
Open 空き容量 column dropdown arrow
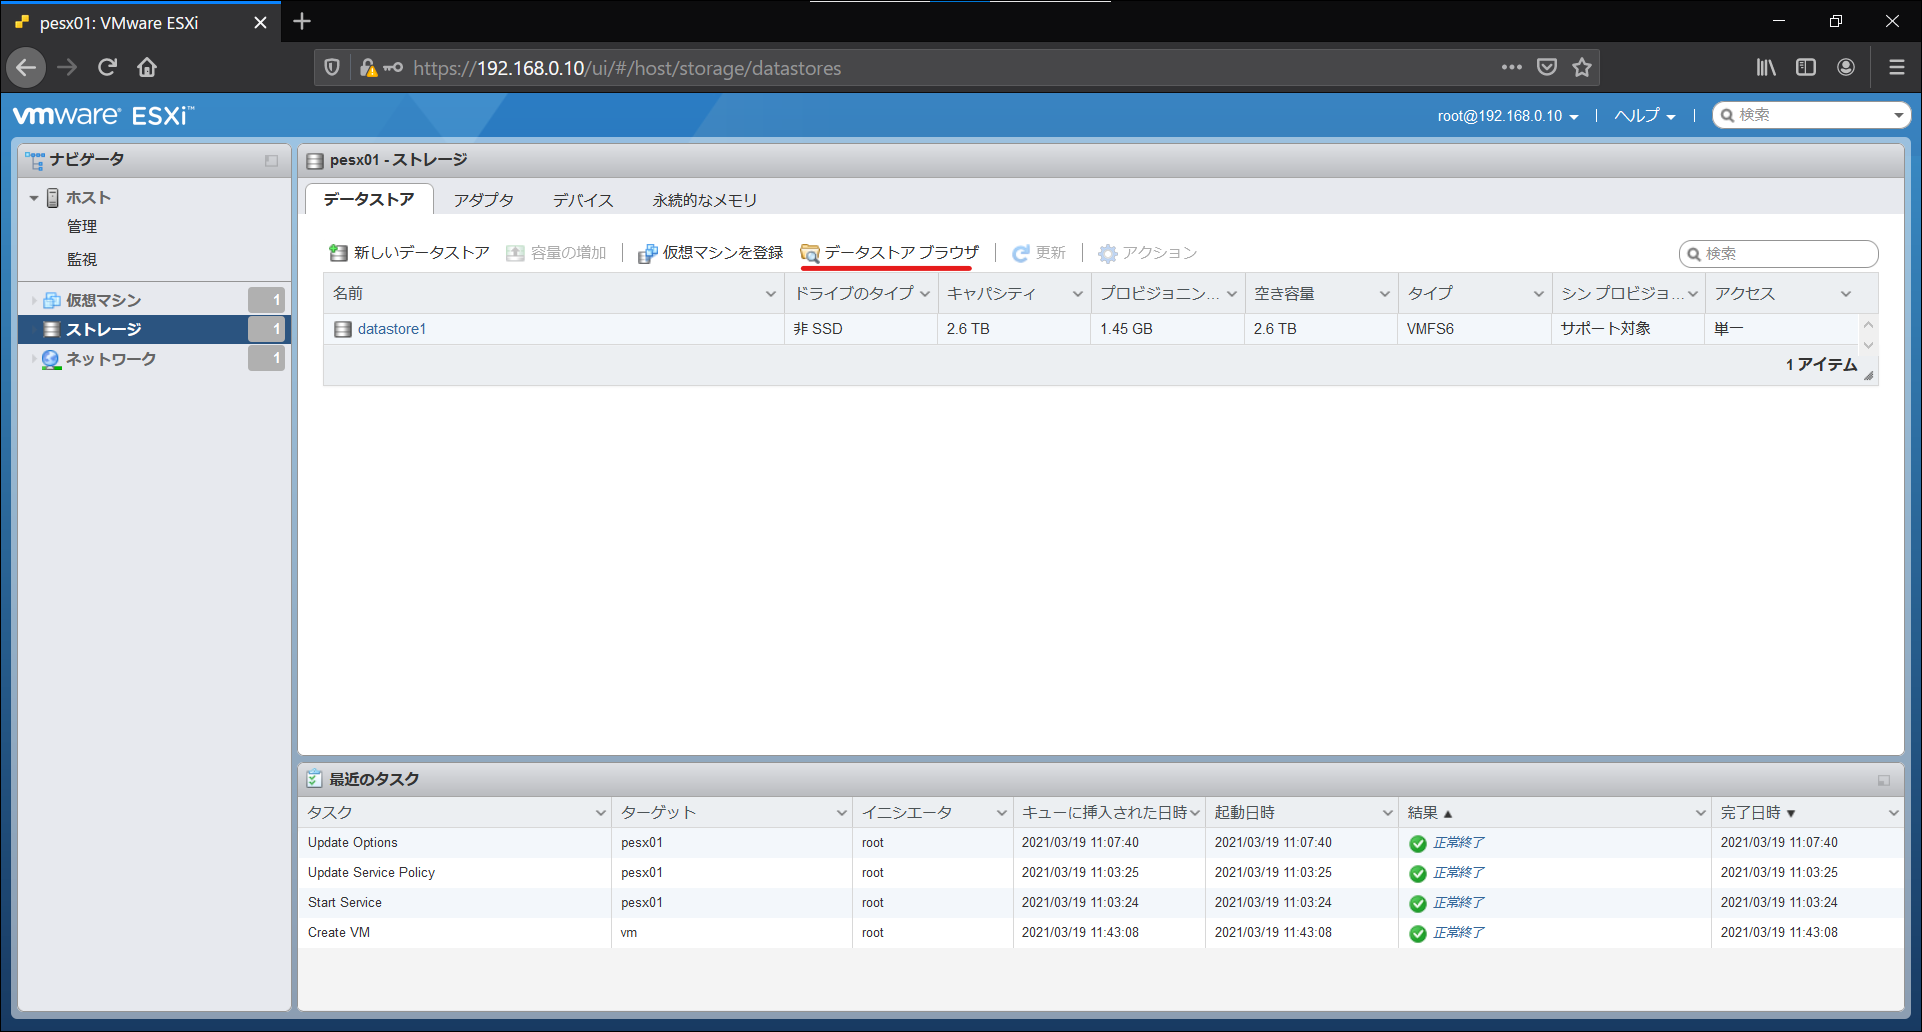1384,294
